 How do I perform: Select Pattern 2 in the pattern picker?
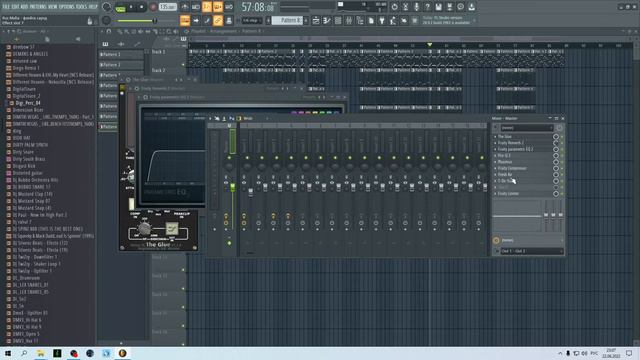point(121,64)
